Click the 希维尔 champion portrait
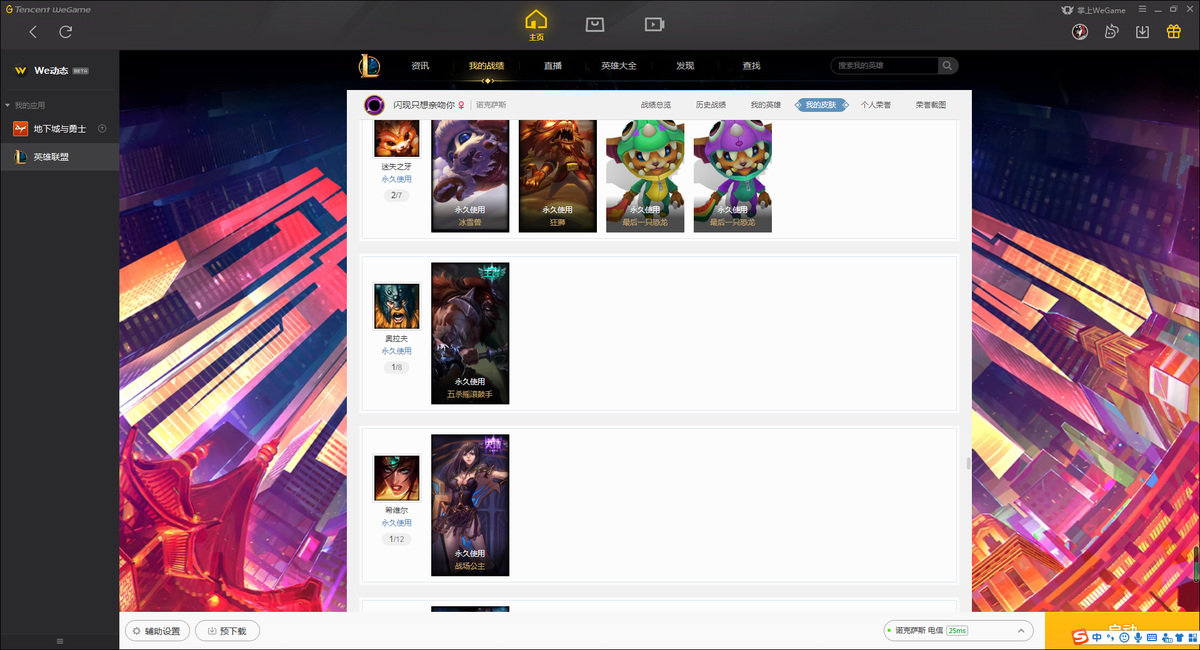 click(x=397, y=478)
